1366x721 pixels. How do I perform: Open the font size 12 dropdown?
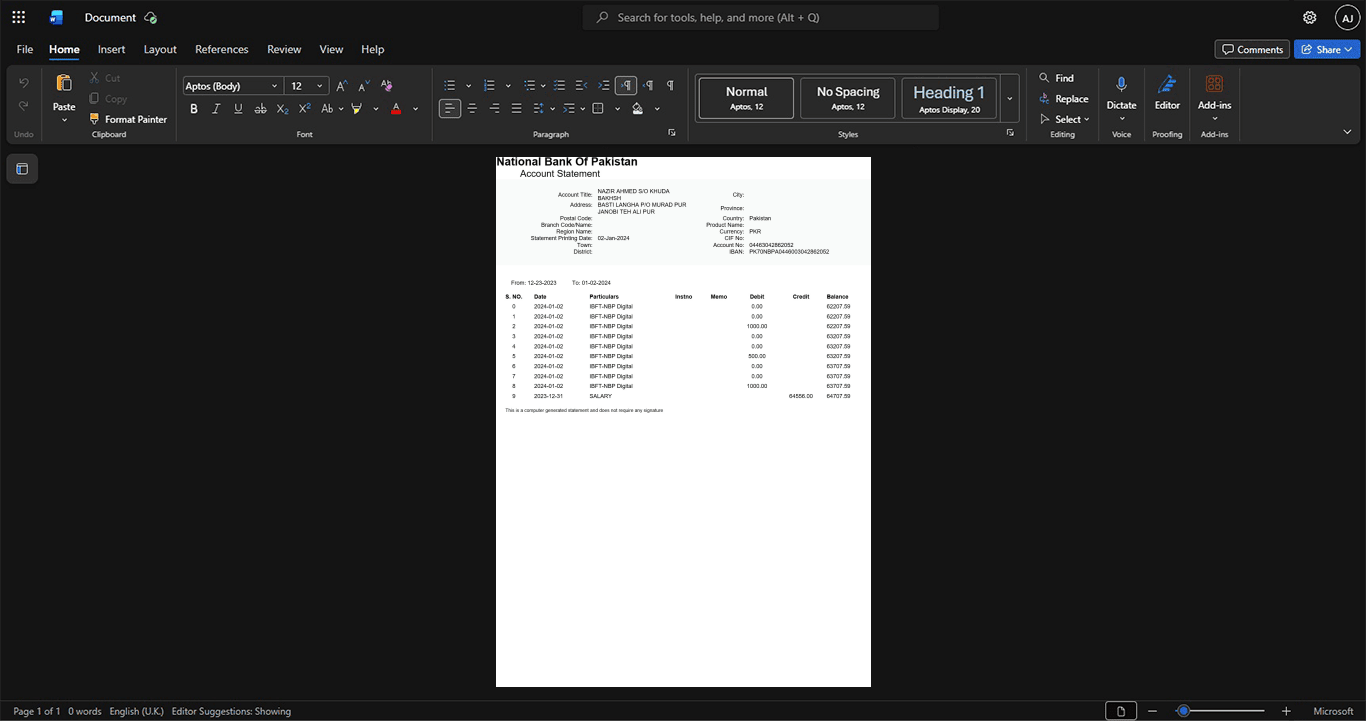click(320, 86)
